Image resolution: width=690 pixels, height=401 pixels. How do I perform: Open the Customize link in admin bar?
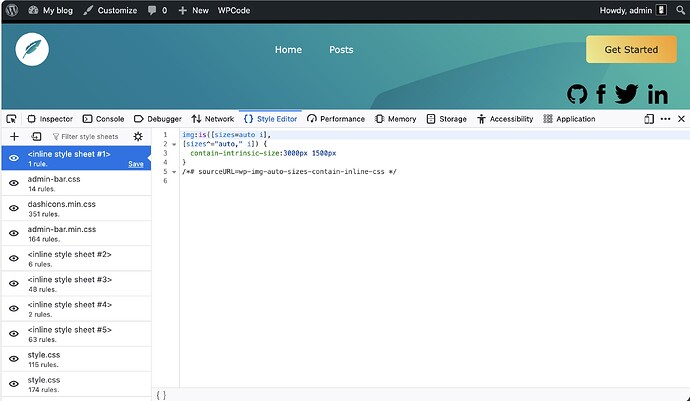110,10
